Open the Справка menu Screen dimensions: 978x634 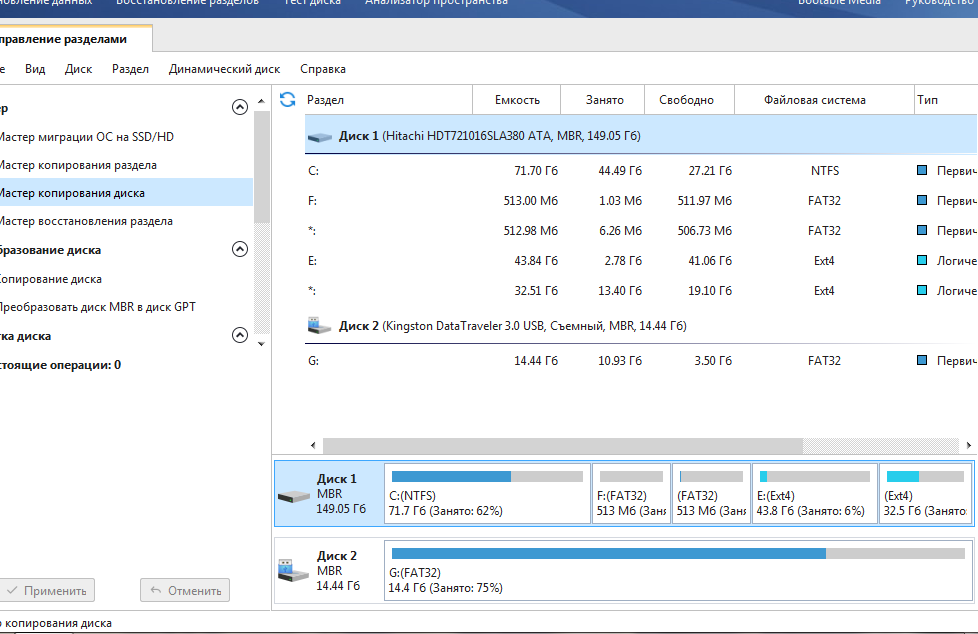(323, 69)
